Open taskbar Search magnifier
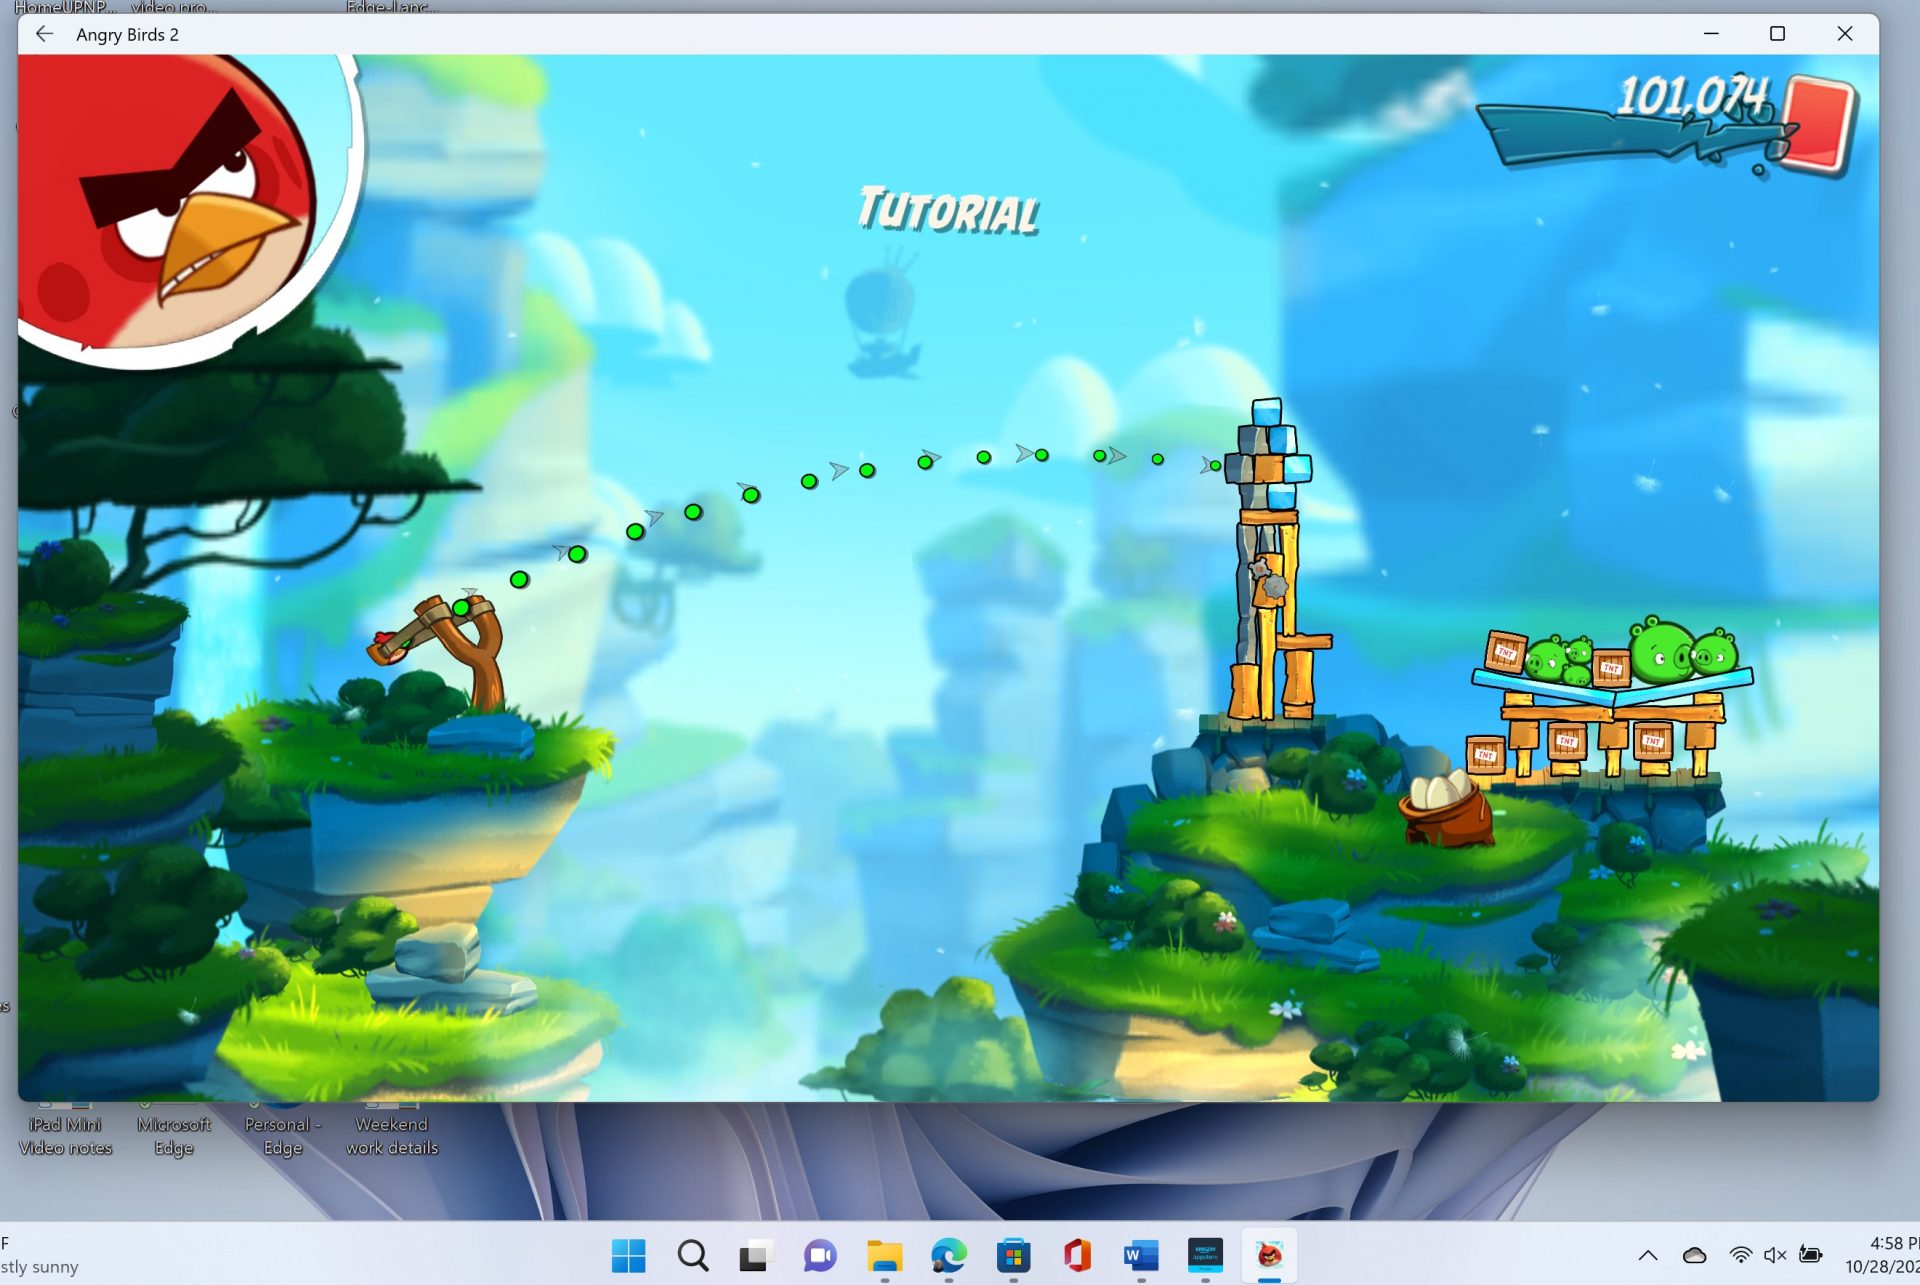 point(692,1255)
